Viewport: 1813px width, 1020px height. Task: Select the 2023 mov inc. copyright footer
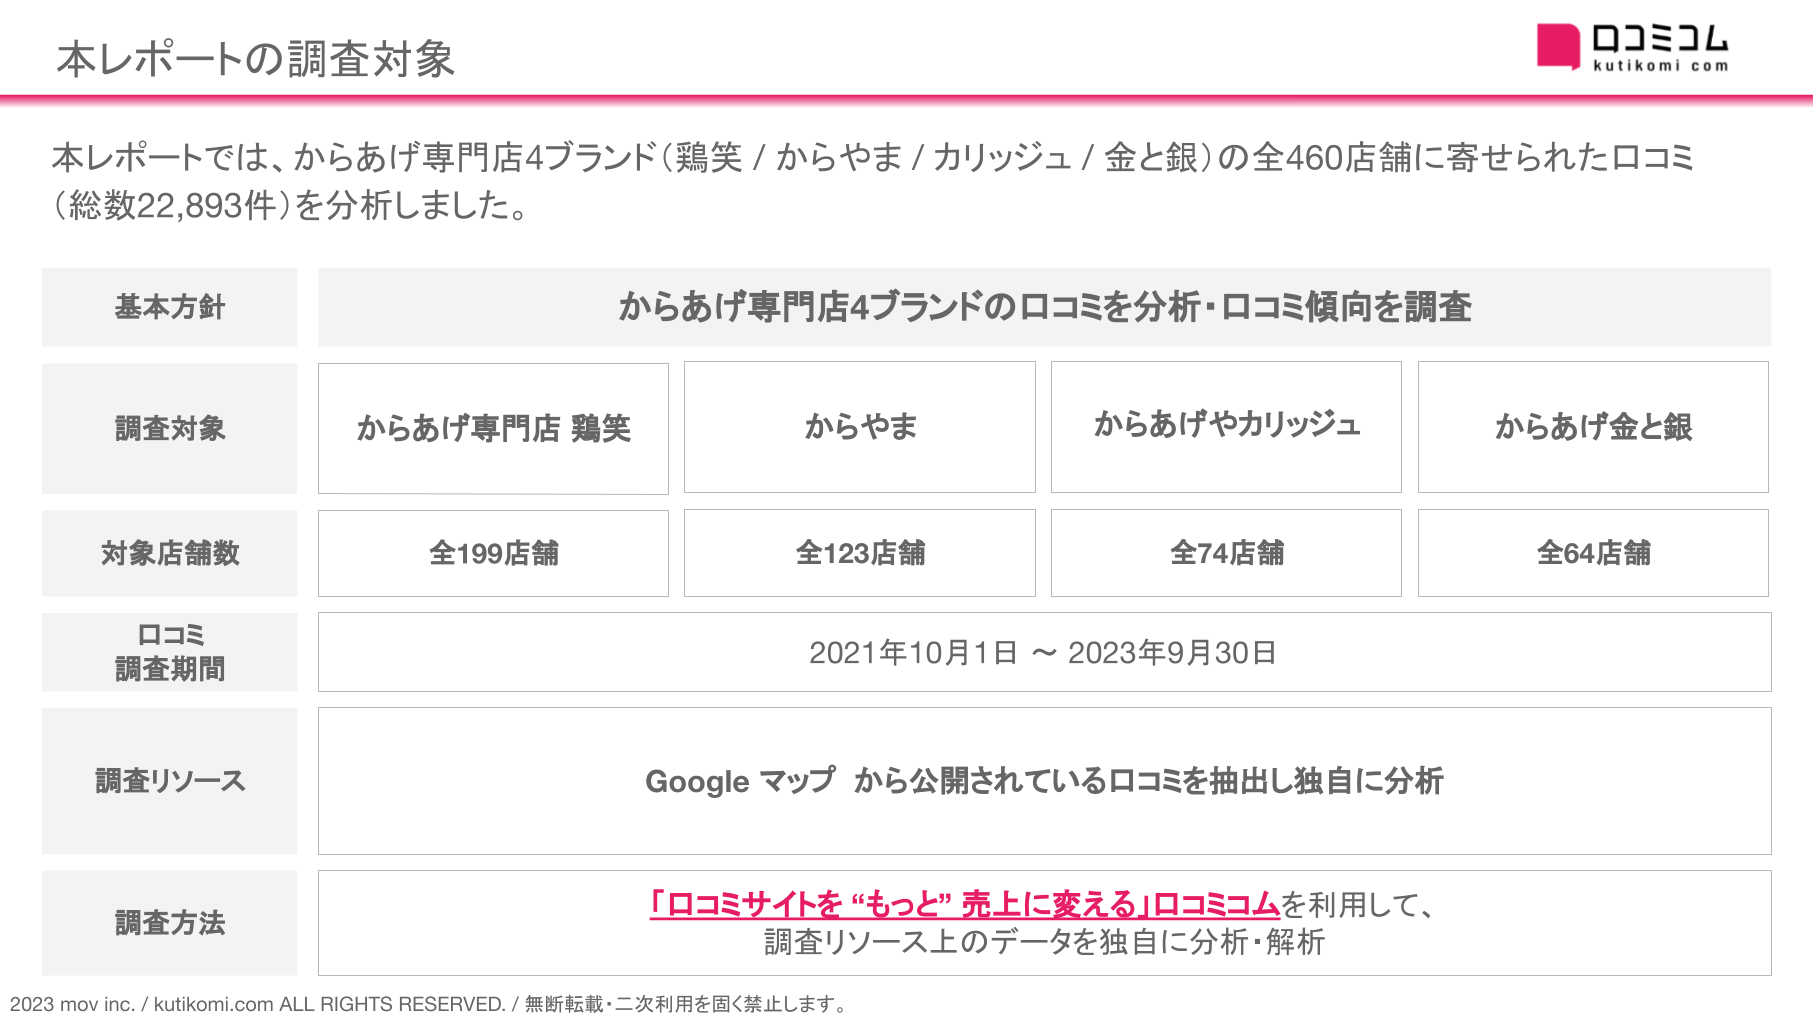click(x=428, y=1004)
